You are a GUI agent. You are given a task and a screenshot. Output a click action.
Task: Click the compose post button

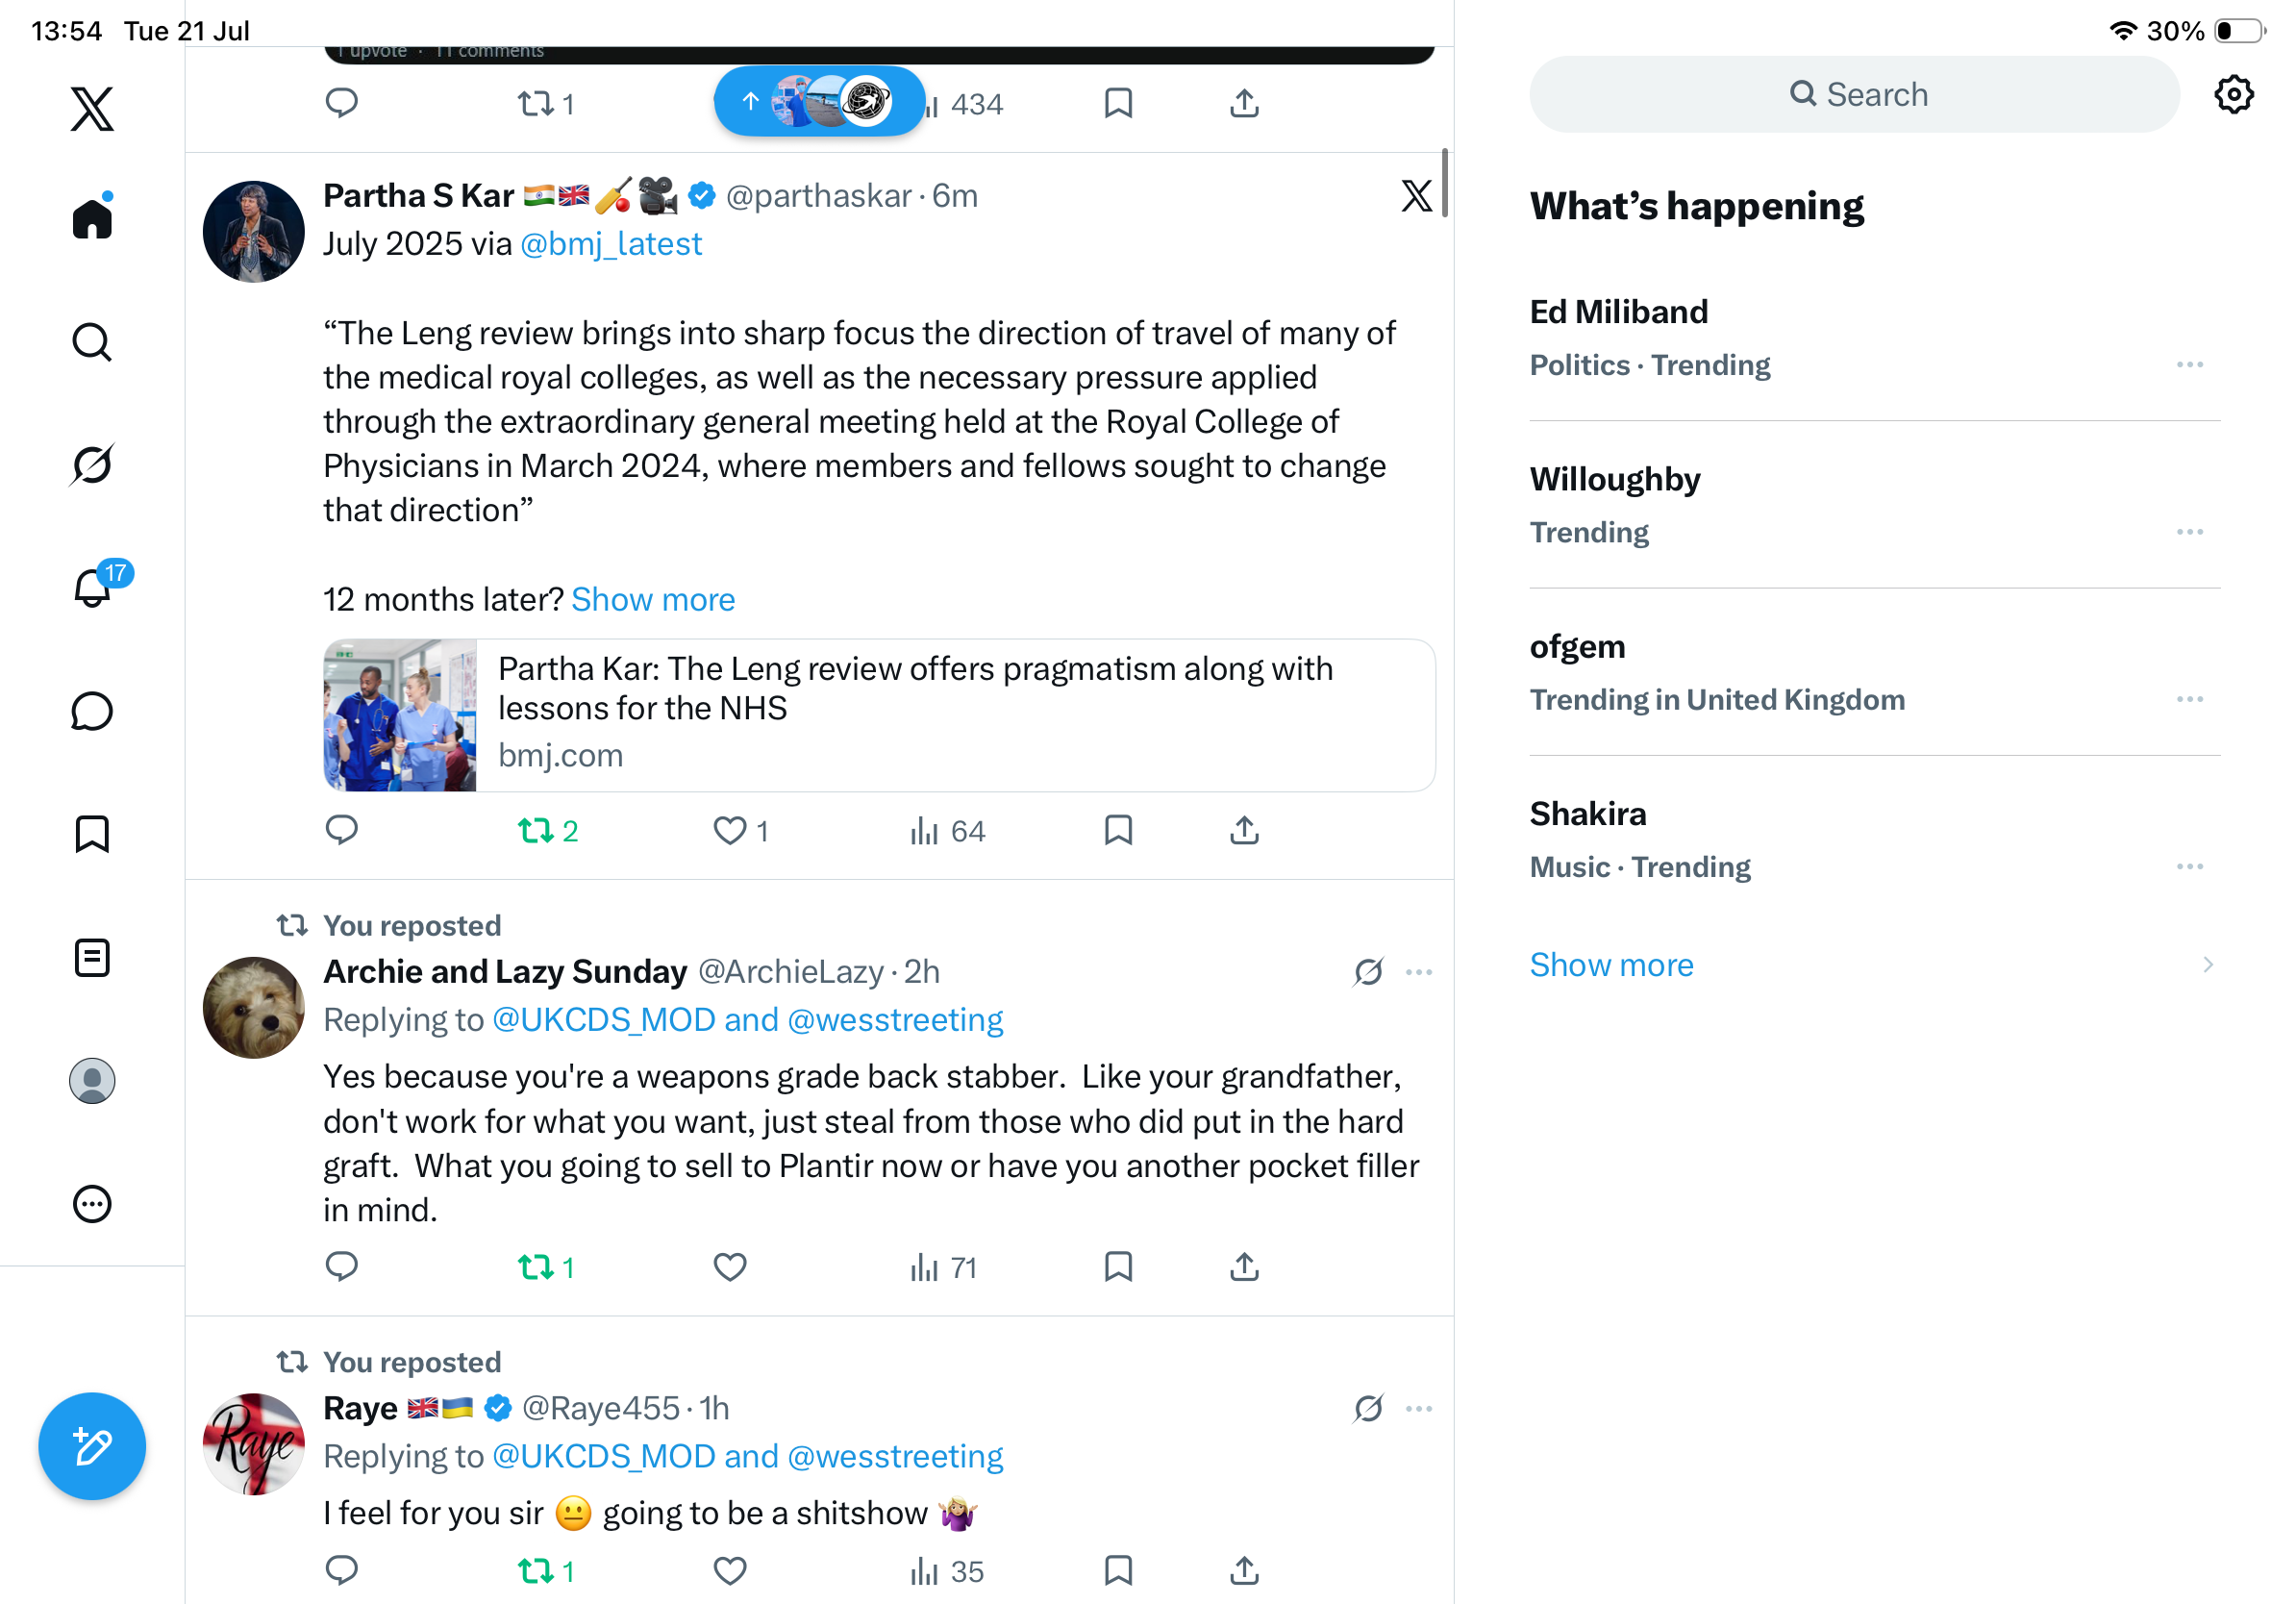coord(92,1446)
